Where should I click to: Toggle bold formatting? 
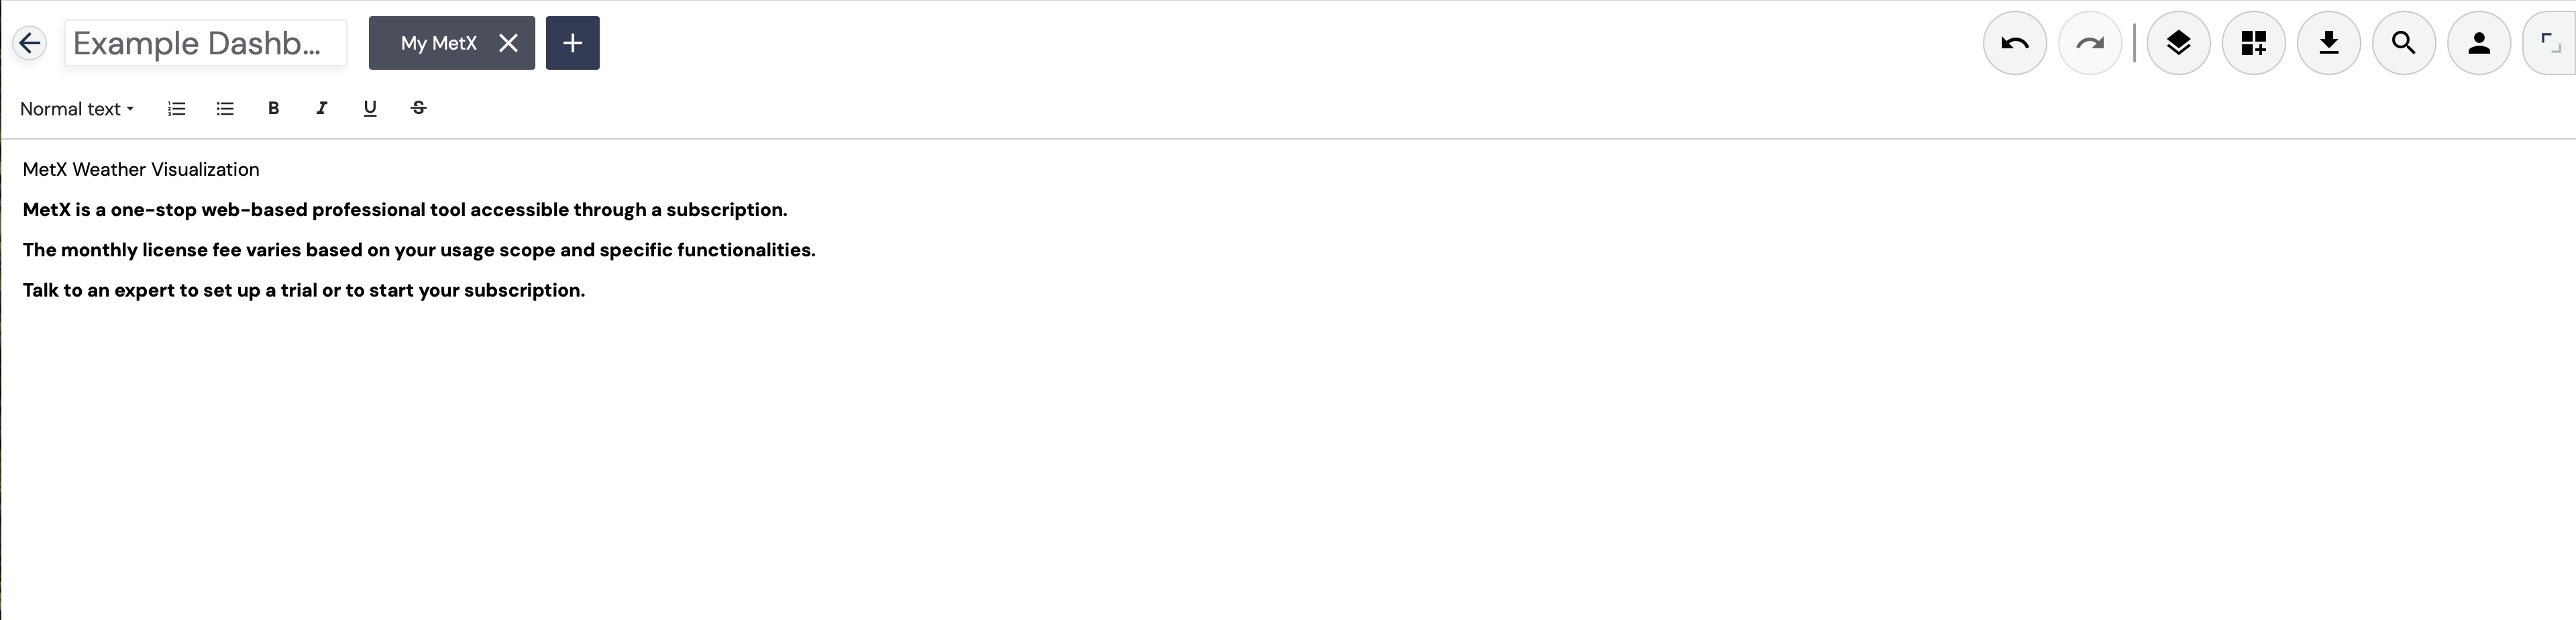[x=273, y=108]
